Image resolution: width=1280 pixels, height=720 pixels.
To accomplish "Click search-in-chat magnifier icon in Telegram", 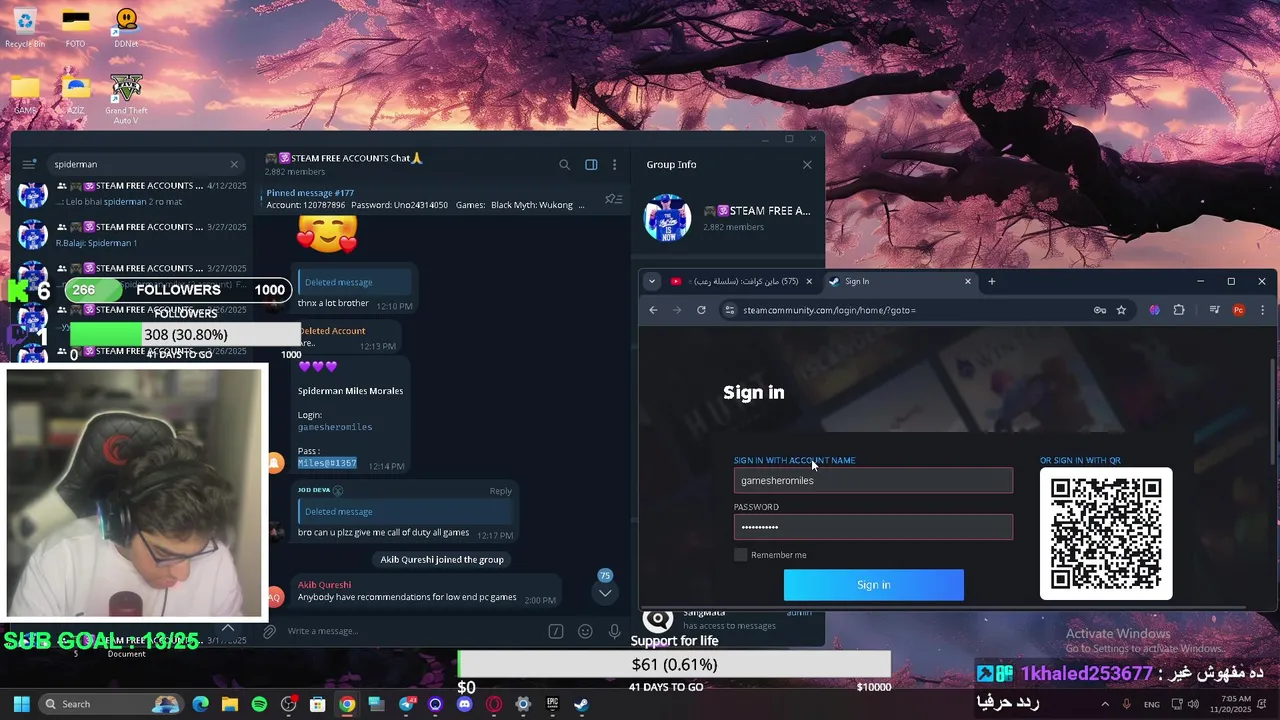I will (x=564, y=164).
